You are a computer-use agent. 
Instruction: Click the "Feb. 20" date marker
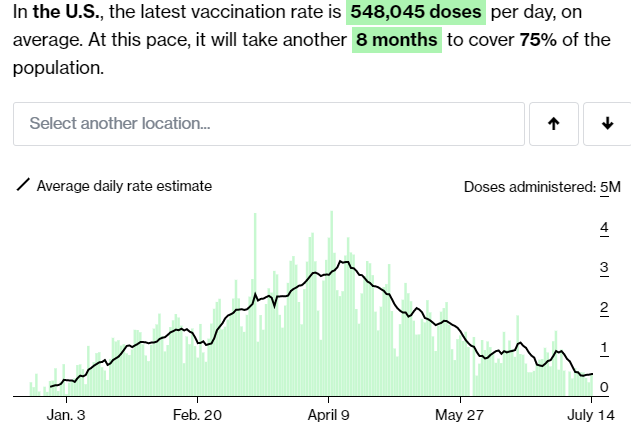(197, 414)
